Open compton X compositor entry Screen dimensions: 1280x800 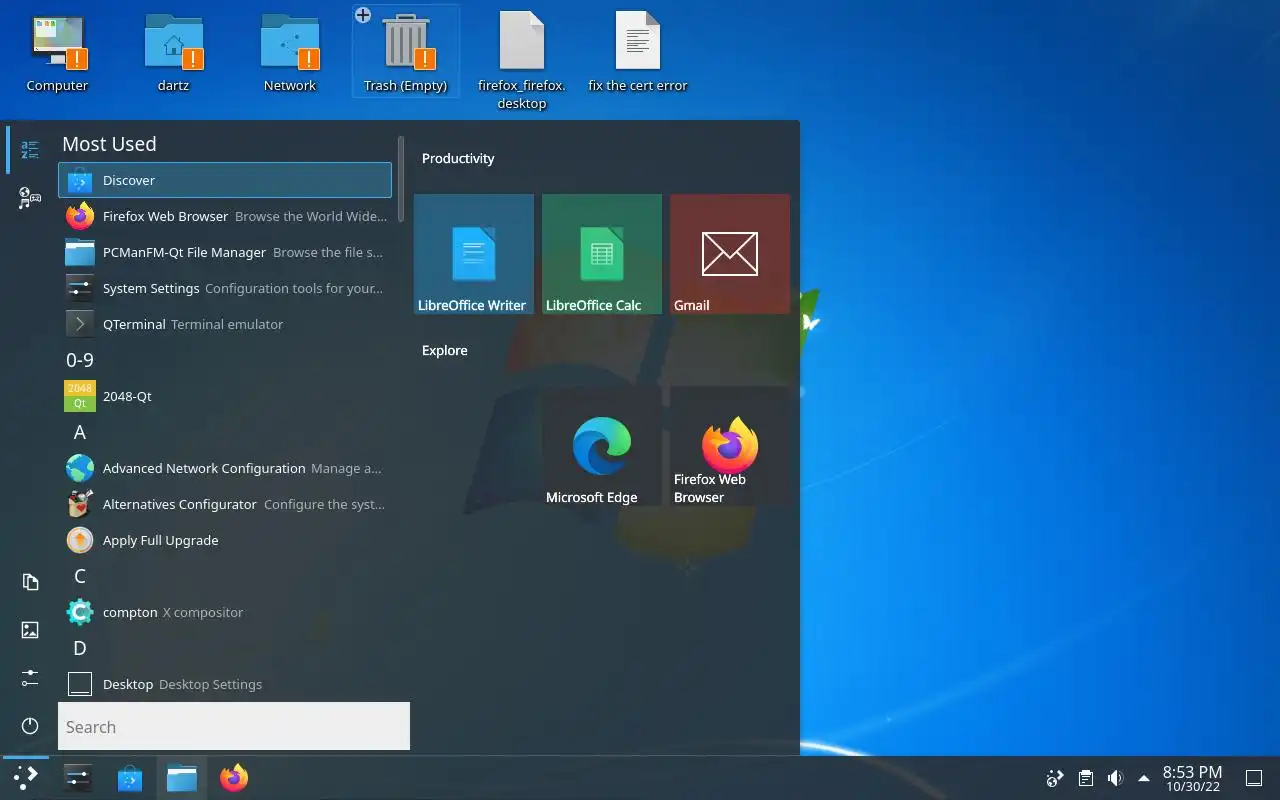(x=225, y=612)
